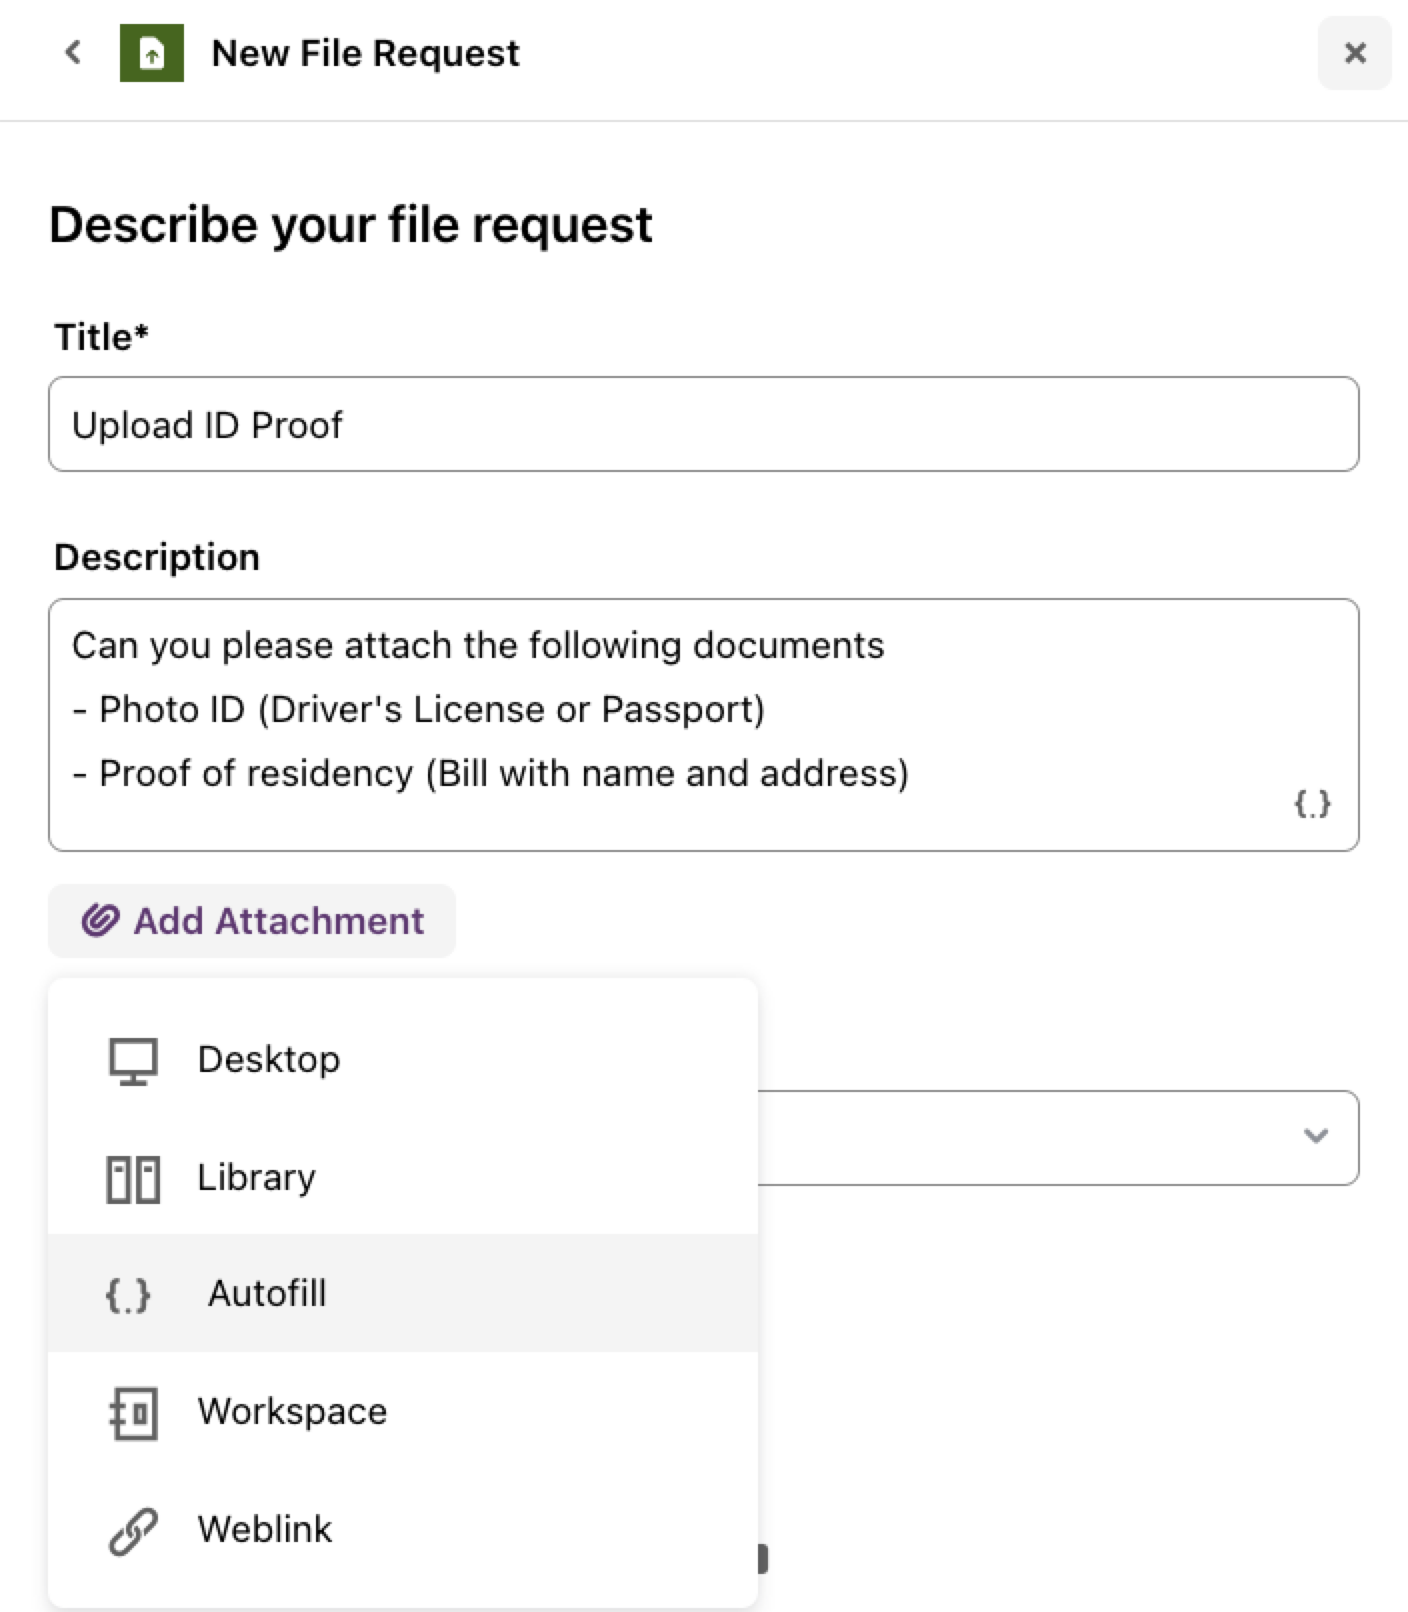Select the Autofill attachment option

(403, 1293)
